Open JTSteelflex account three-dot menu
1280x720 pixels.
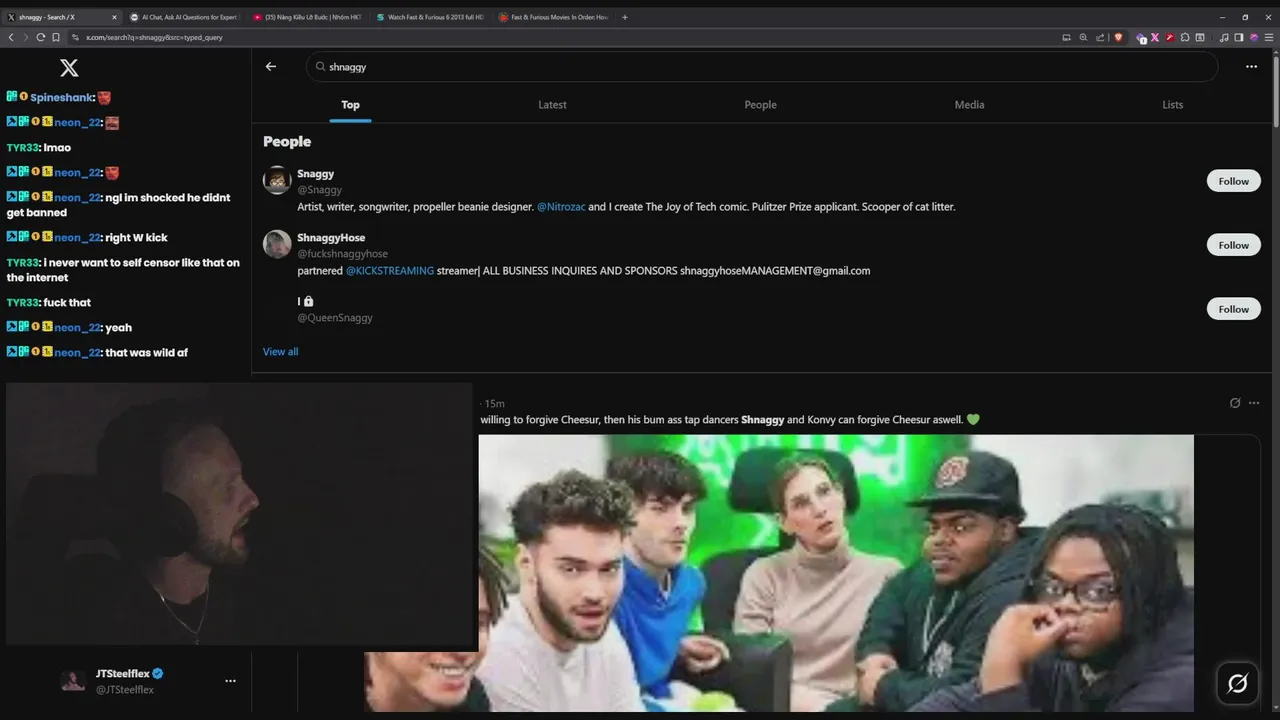[230, 681]
